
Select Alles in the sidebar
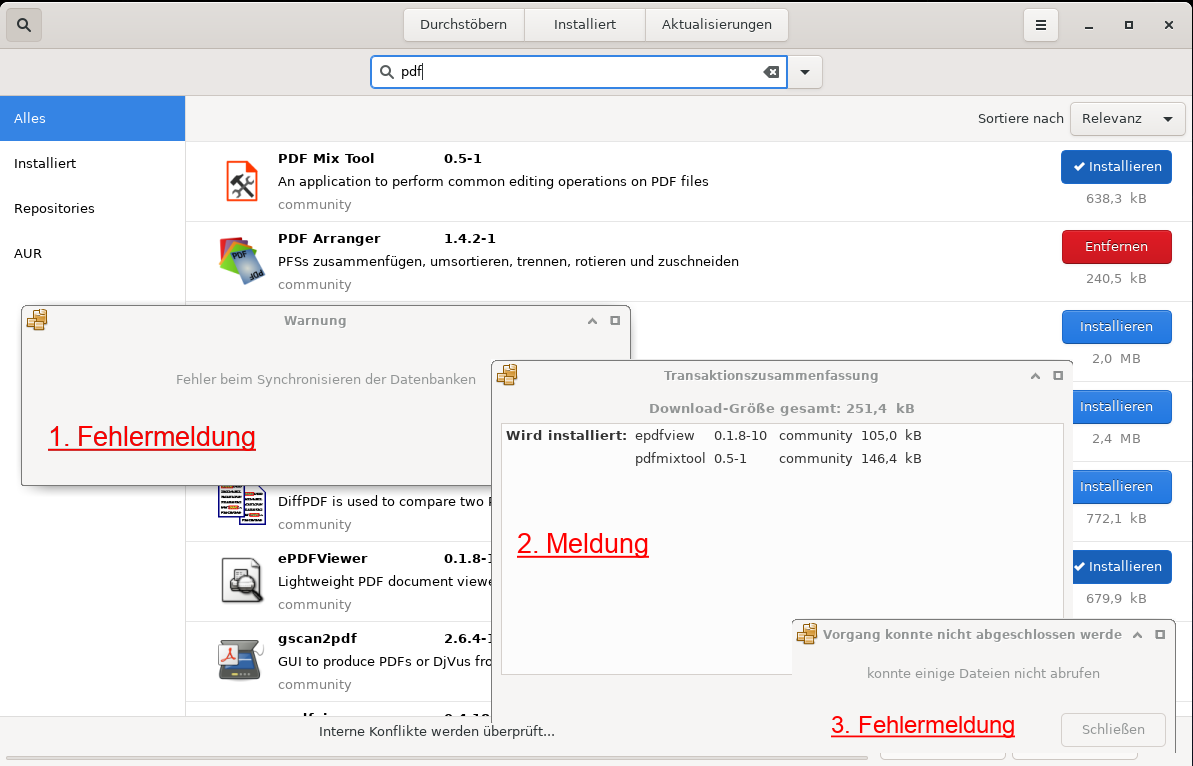coord(92,118)
